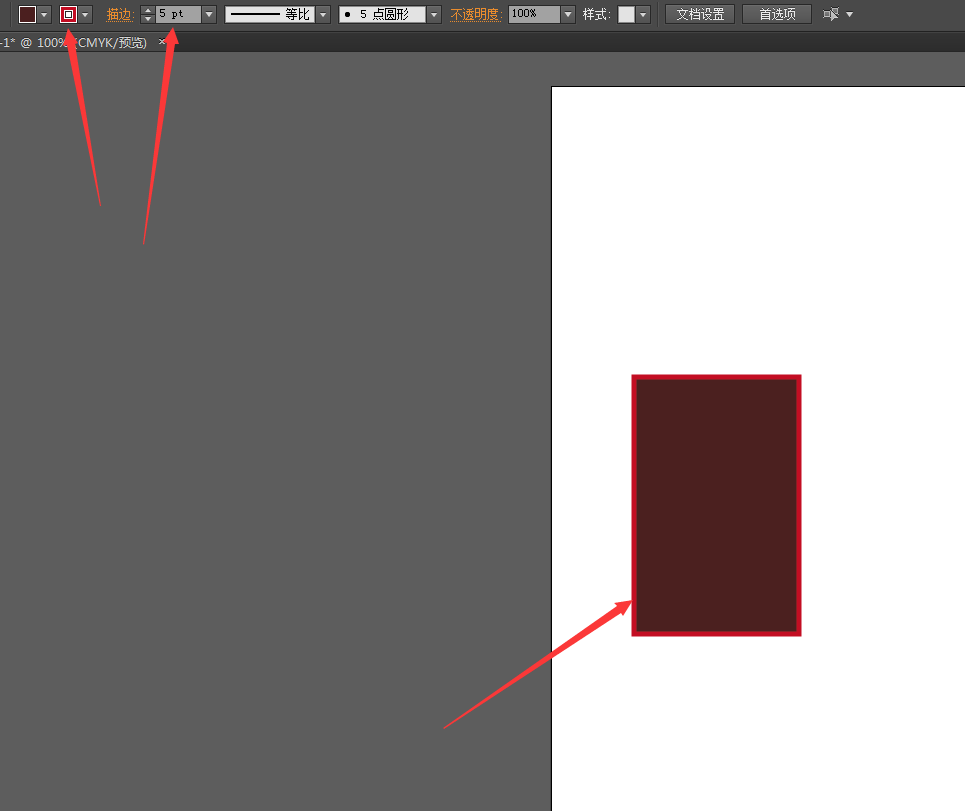This screenshot has height=811, width=965.
Task: Expand the stroke weight dropdown
Action: [209, 14]
